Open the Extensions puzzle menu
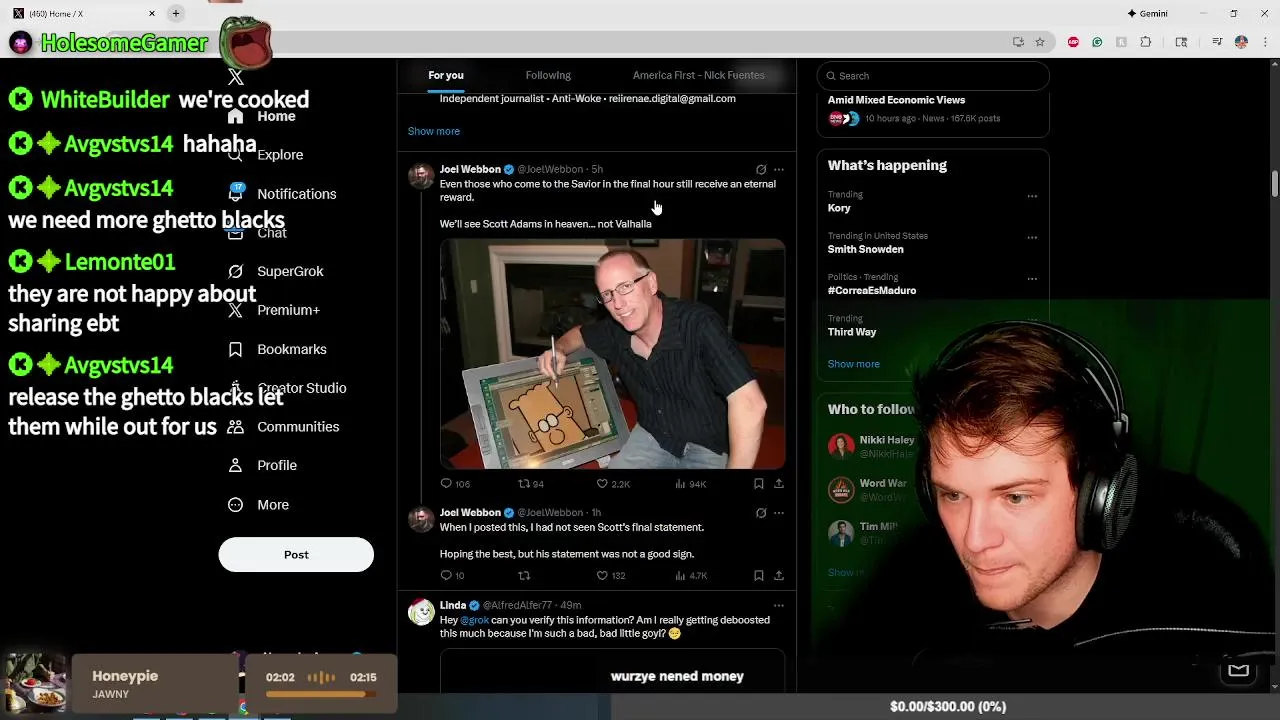Viewport: 1280px width, 720px height. tap(1146, 42)
